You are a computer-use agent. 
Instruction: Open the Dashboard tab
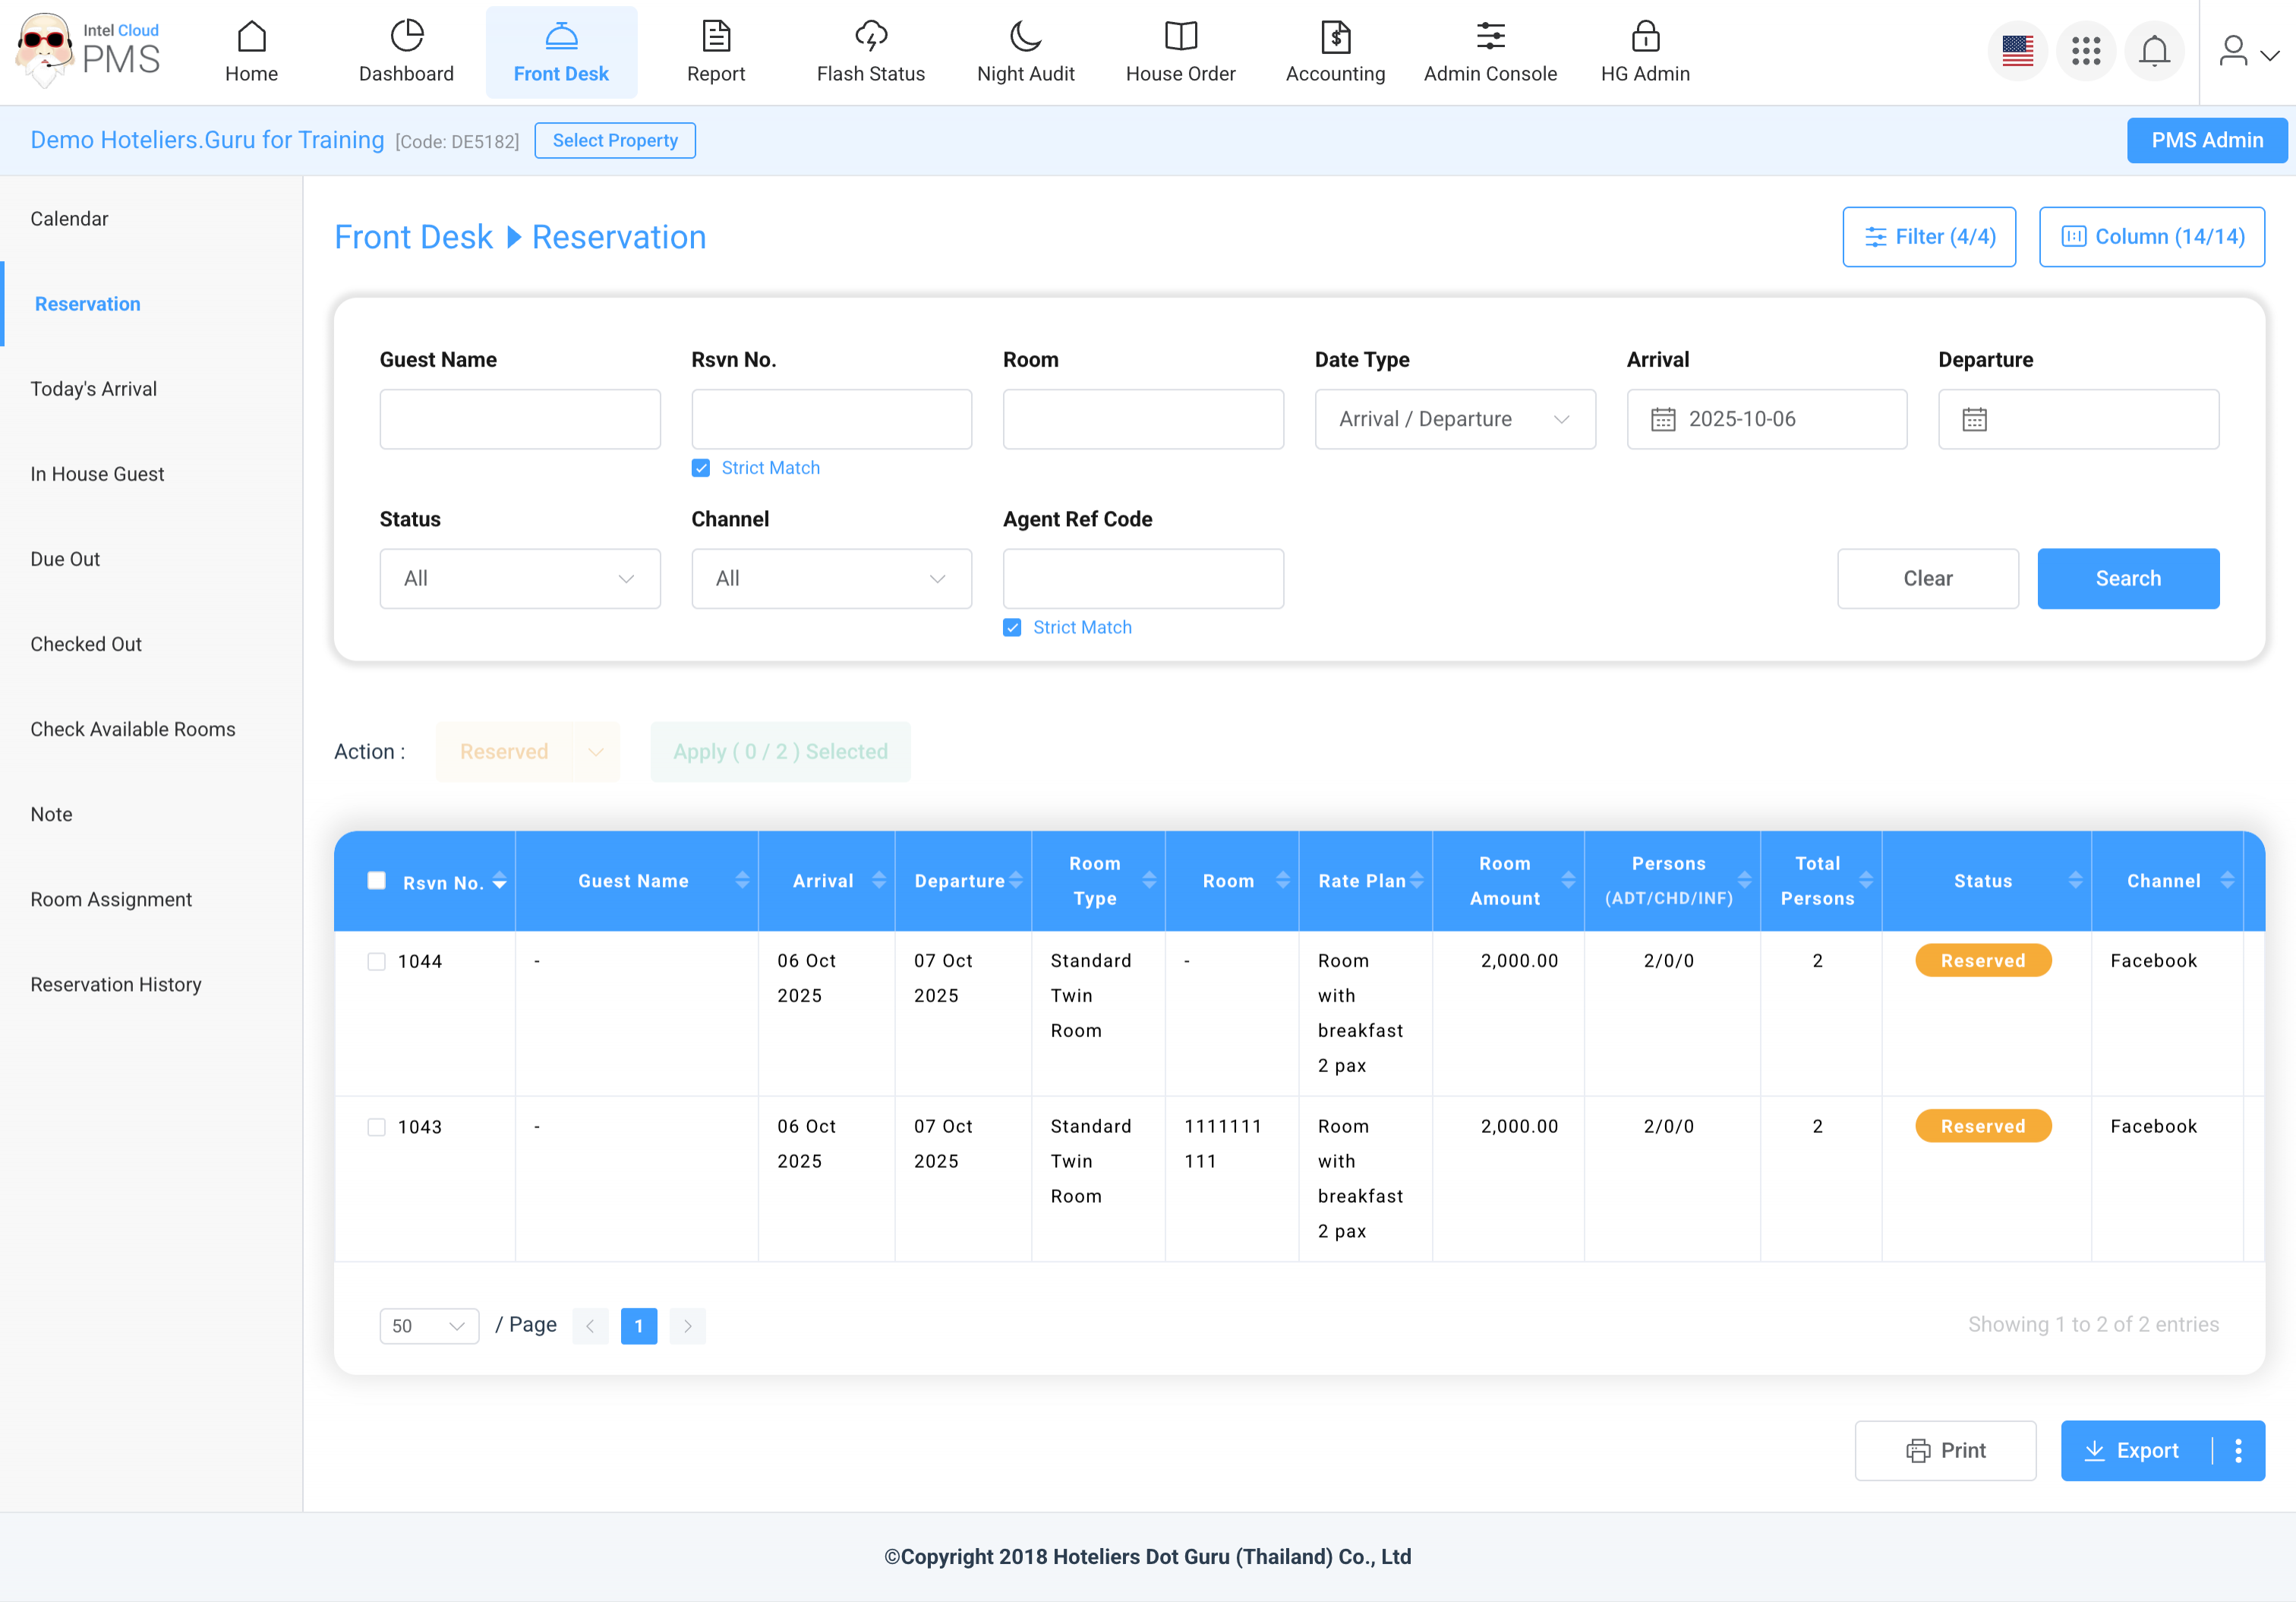point(406,52)
